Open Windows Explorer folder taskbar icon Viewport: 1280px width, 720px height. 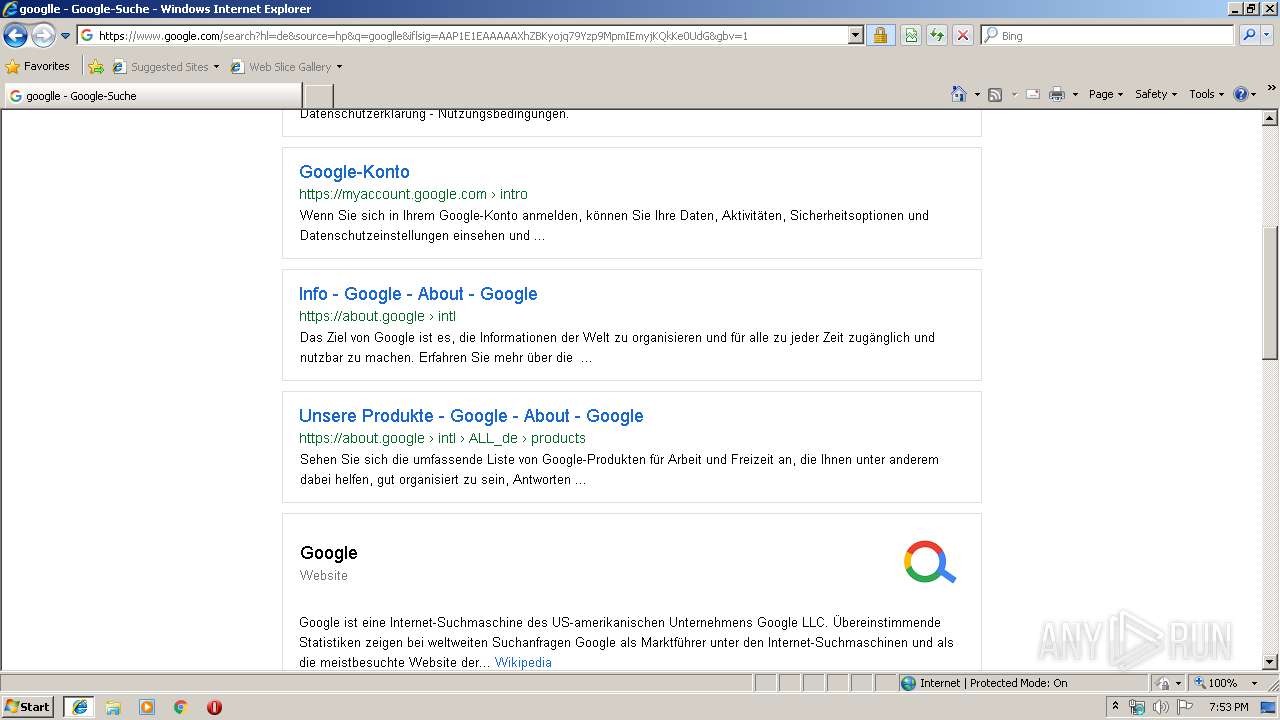coord(113,707)
